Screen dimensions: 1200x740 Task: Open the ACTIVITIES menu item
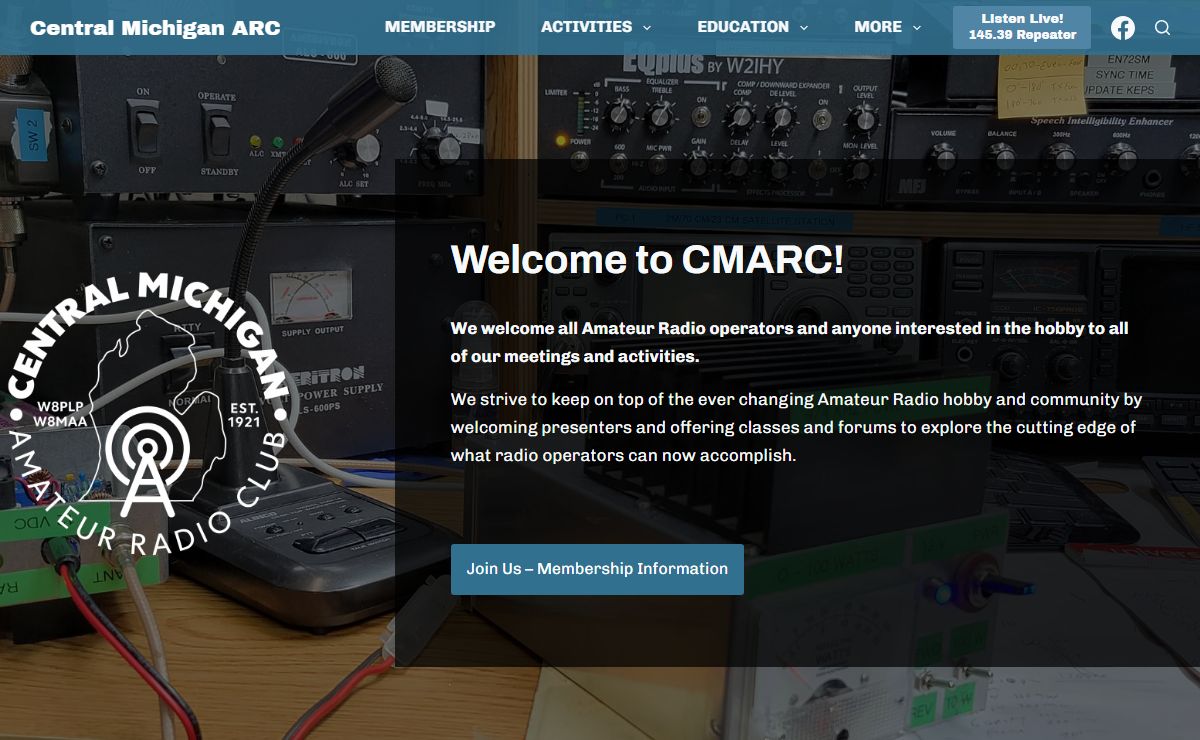point(586,27)
